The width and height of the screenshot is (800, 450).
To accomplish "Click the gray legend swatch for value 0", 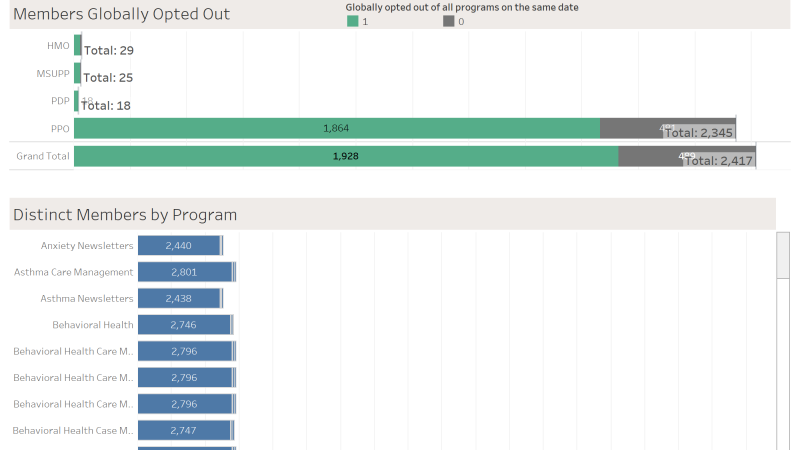I will pyautogui.click(x=448, y=21).
